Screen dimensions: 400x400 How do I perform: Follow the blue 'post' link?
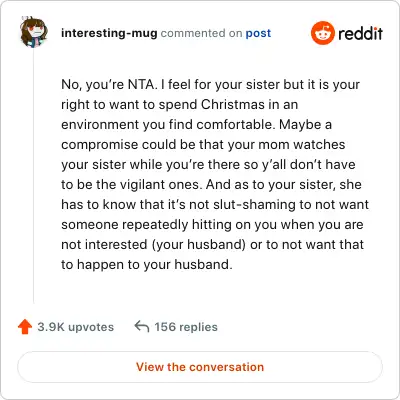[x=258, y=33]
